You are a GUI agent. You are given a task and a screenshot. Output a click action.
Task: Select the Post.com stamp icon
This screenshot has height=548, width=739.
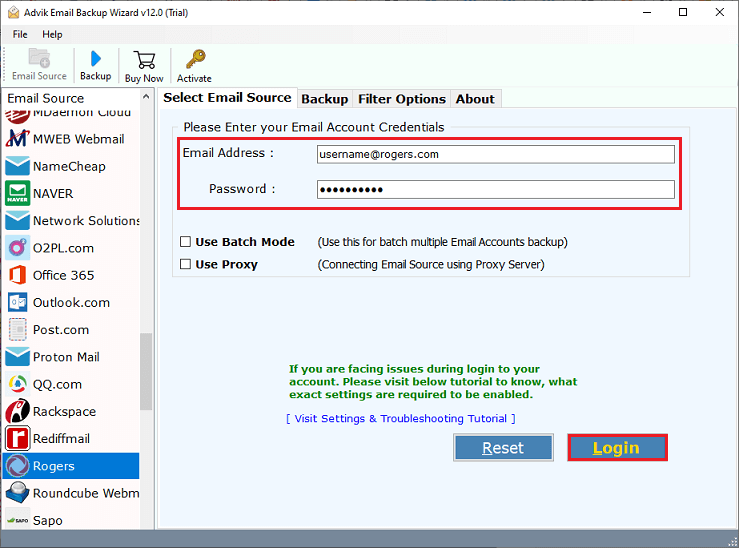coord(17,329)
